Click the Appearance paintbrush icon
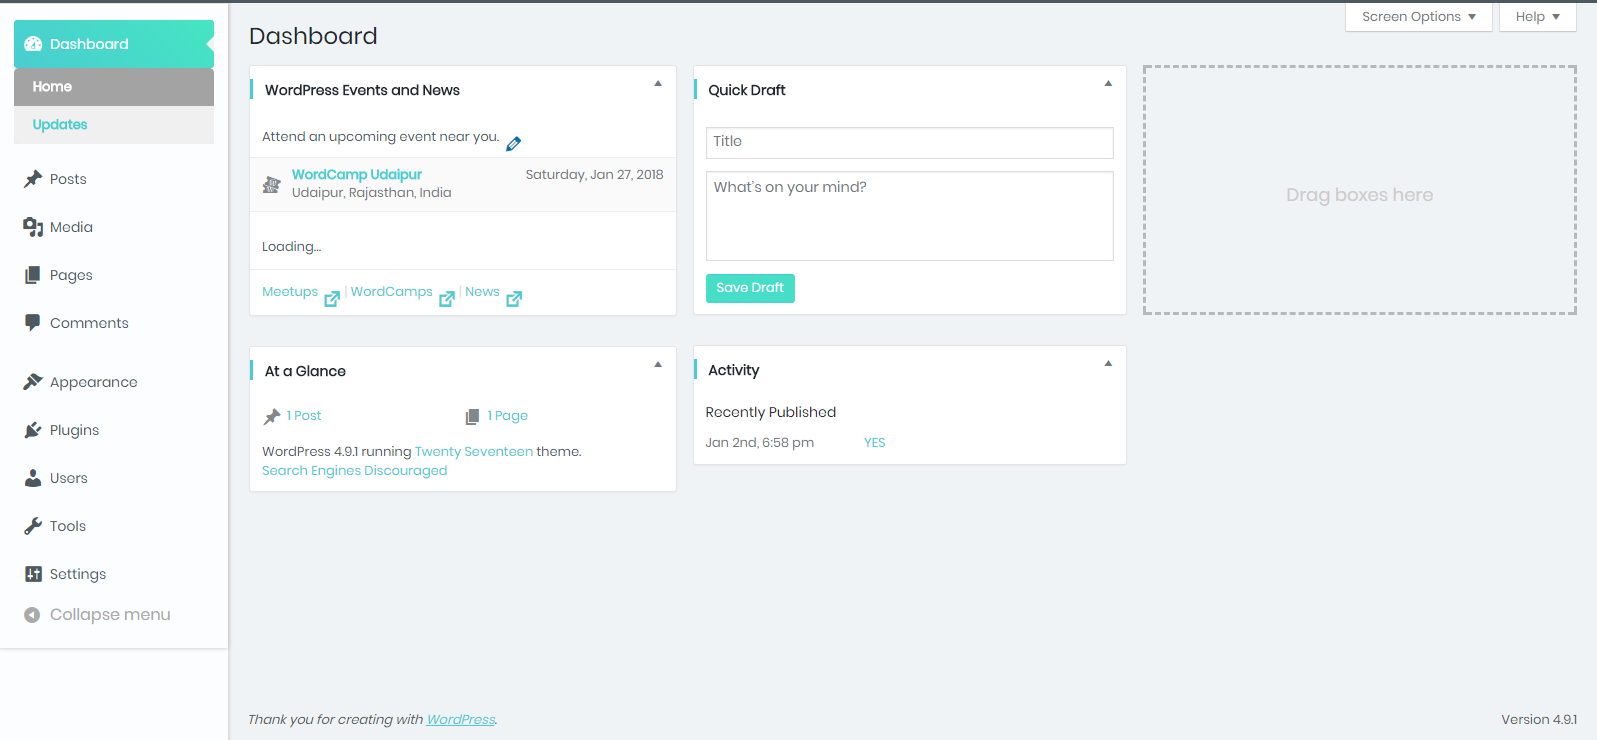The width and height of the screenshot is (1597, 740). tap(33, 382)
